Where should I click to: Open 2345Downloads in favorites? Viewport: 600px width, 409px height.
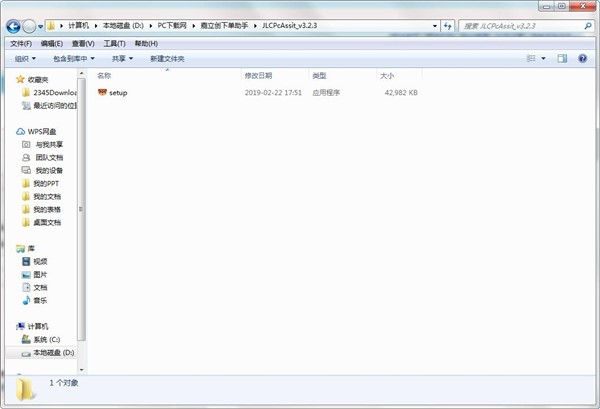pos(50,93)
